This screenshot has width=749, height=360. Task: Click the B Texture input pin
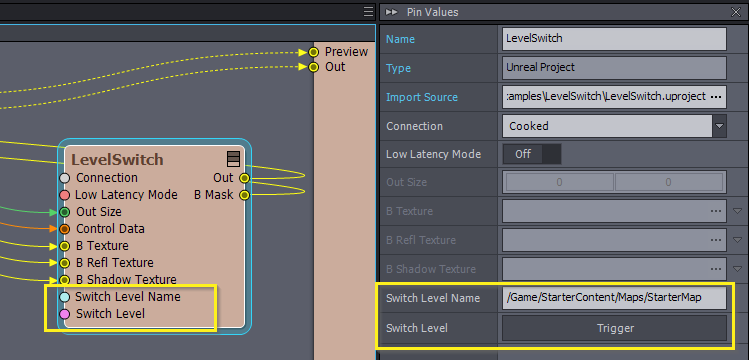pos(65,246)
